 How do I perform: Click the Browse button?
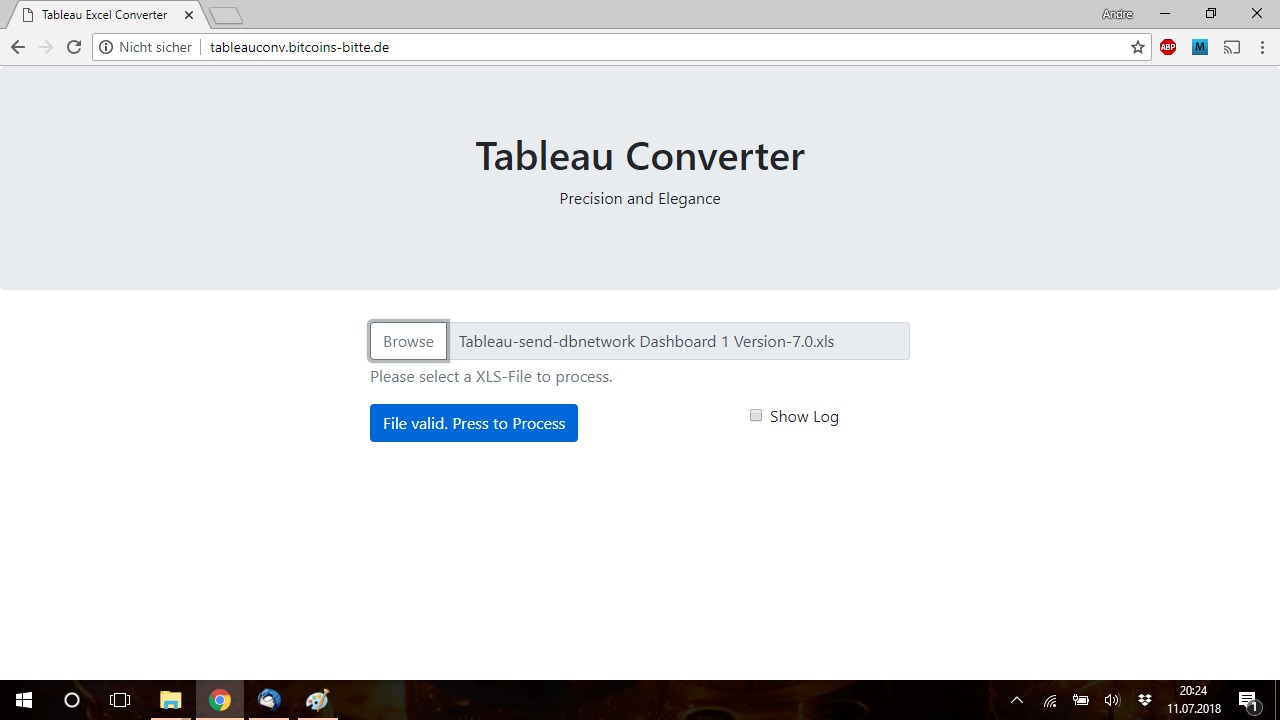point(408,341)
